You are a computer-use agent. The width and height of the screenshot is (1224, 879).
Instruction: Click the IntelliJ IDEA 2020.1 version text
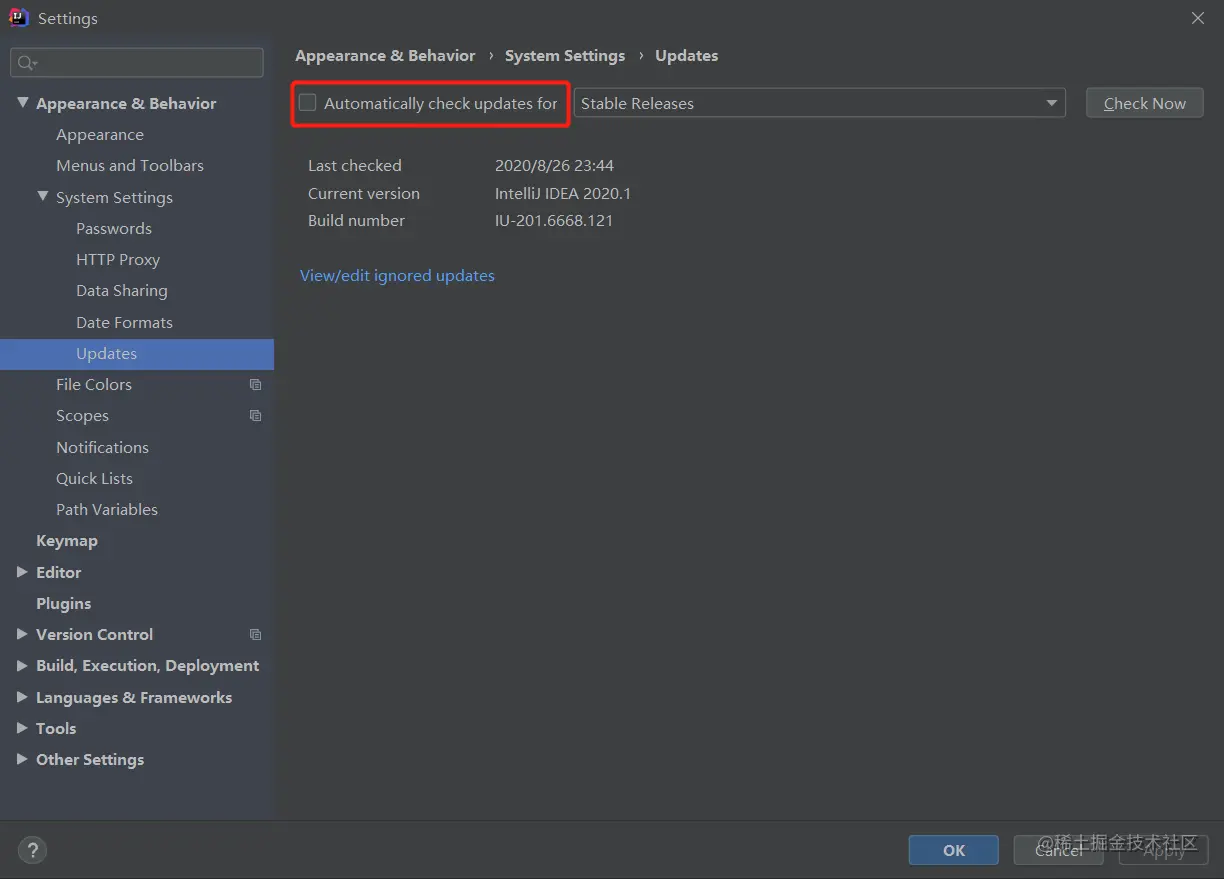tap(563, 194)
